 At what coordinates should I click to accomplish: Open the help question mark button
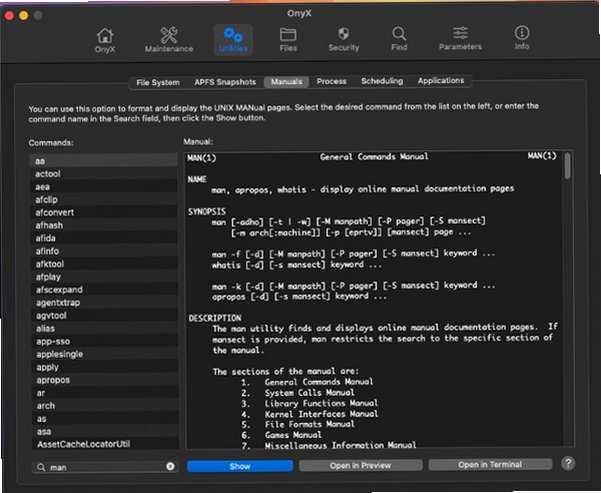pyautogui.click(x=568, y=463)
